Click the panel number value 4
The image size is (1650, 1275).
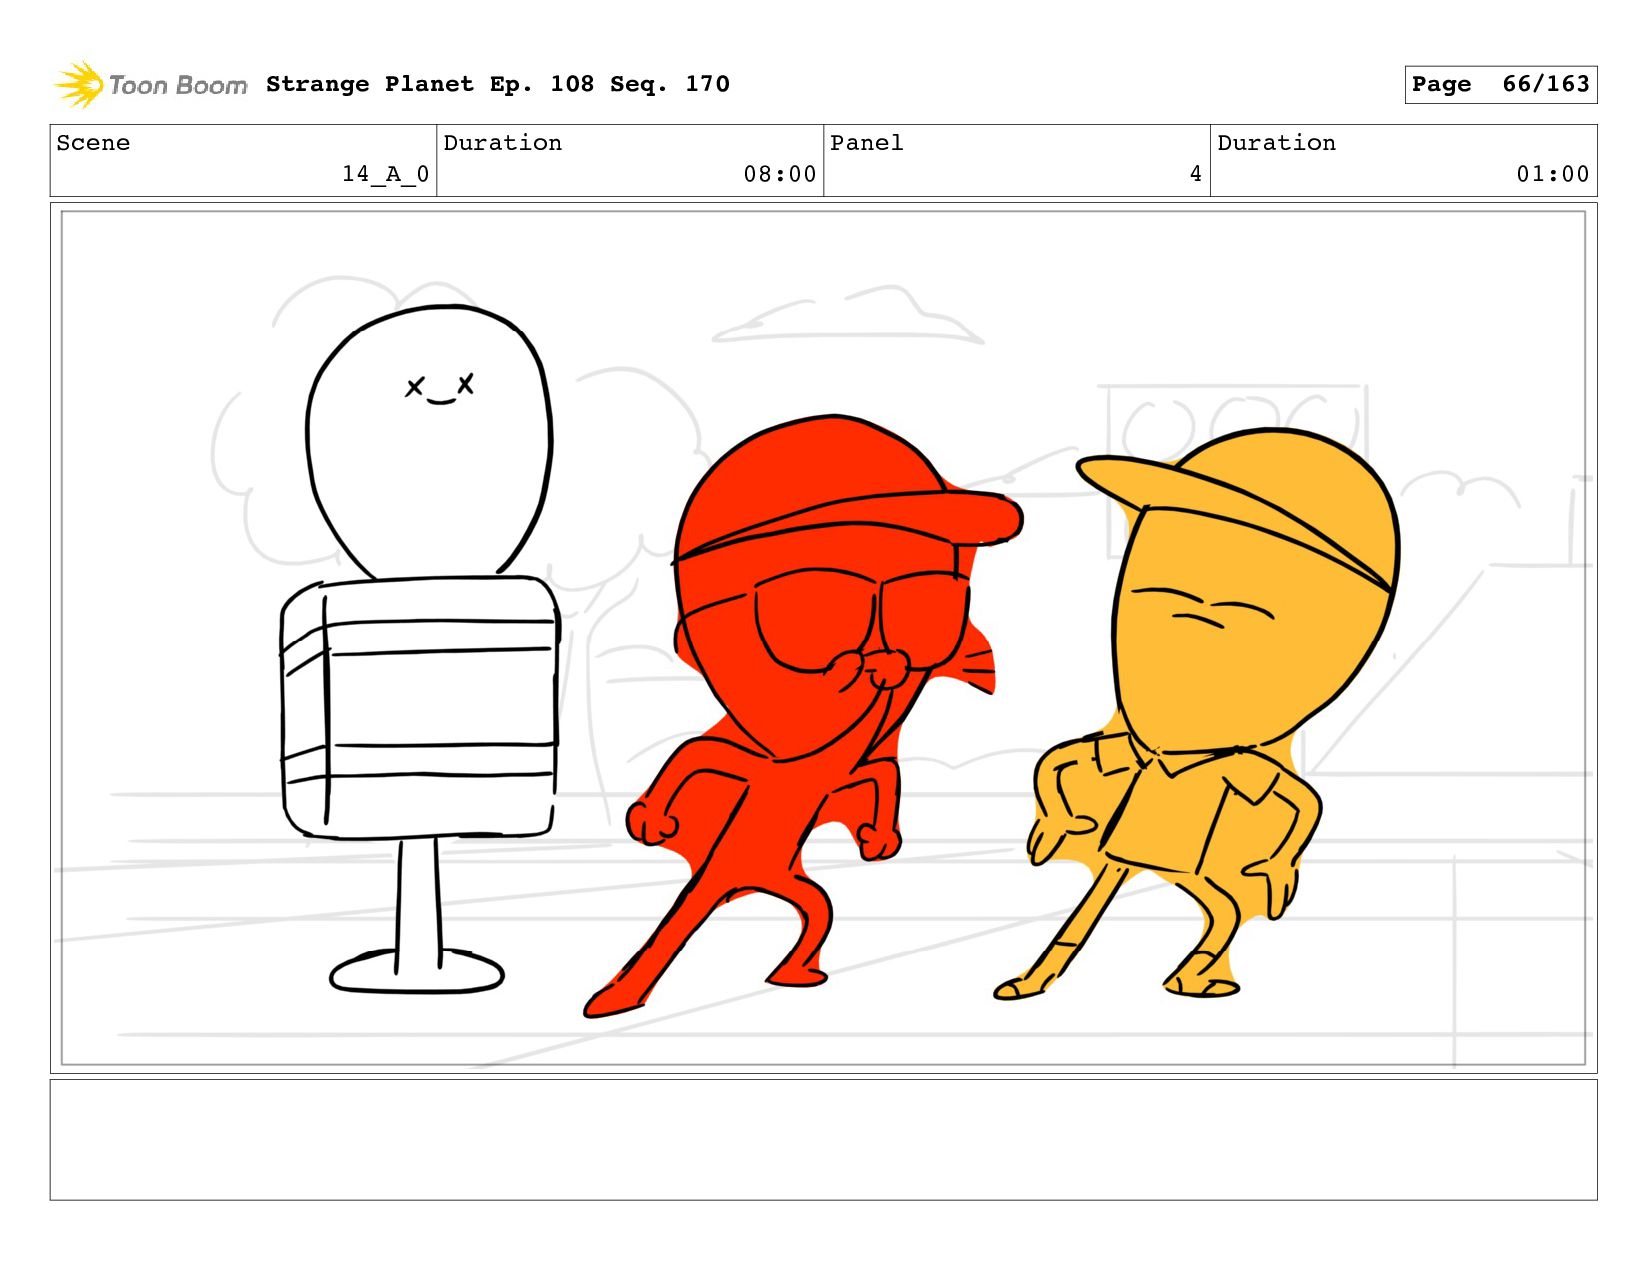coord(1195,174)
